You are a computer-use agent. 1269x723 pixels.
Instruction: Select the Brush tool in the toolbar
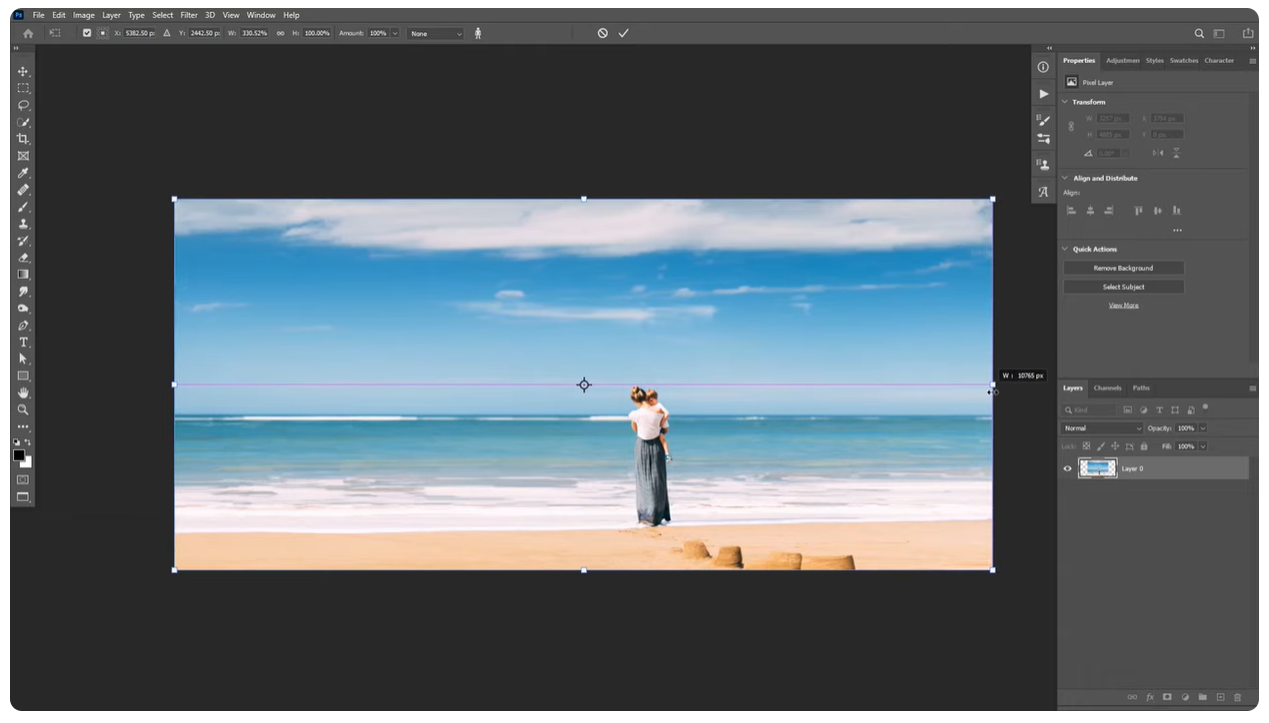coord(23,207)
